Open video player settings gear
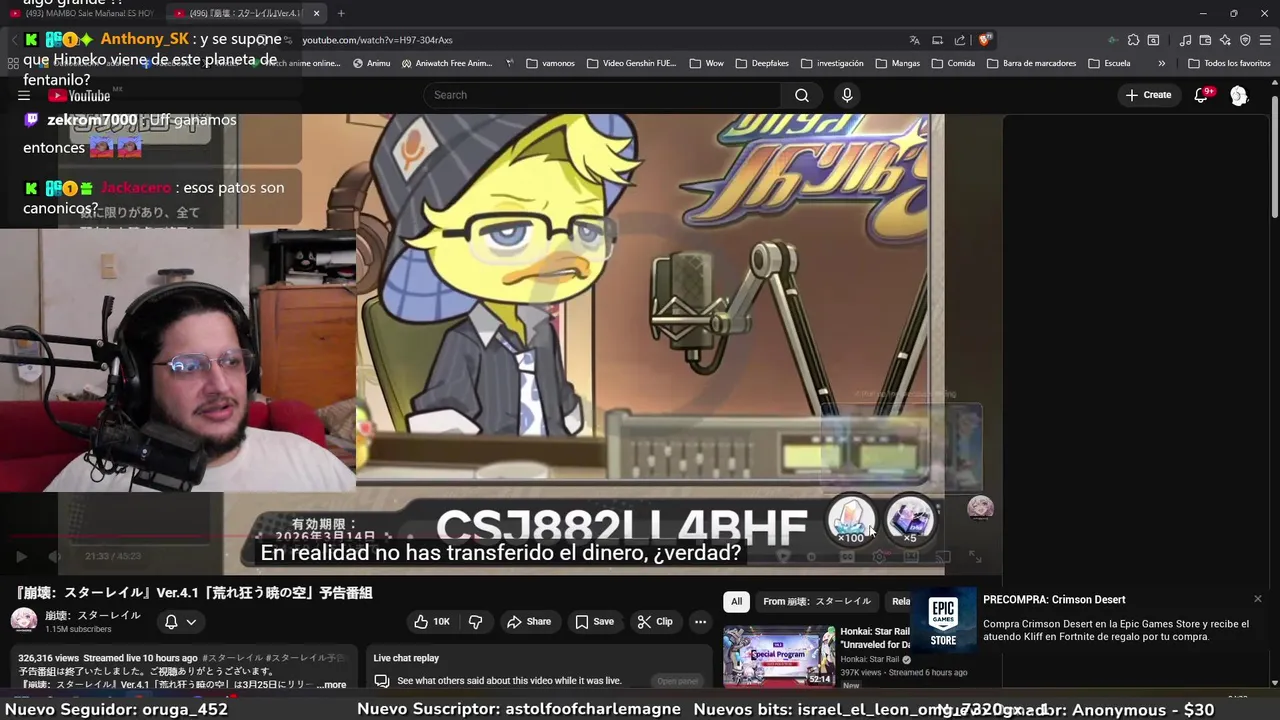 (879, 556)
